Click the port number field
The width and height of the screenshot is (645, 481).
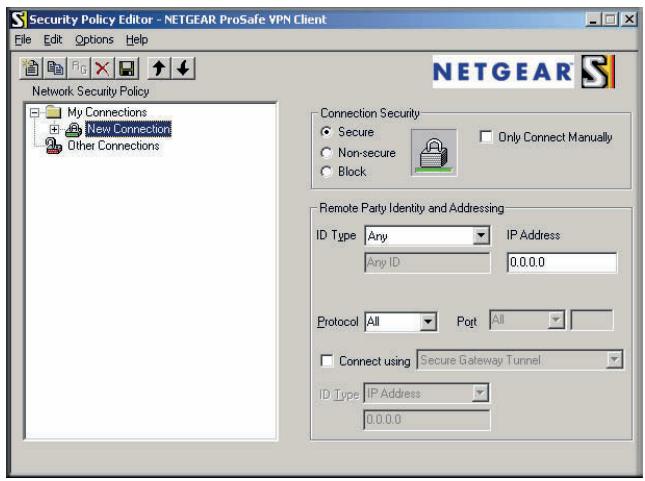592,320
